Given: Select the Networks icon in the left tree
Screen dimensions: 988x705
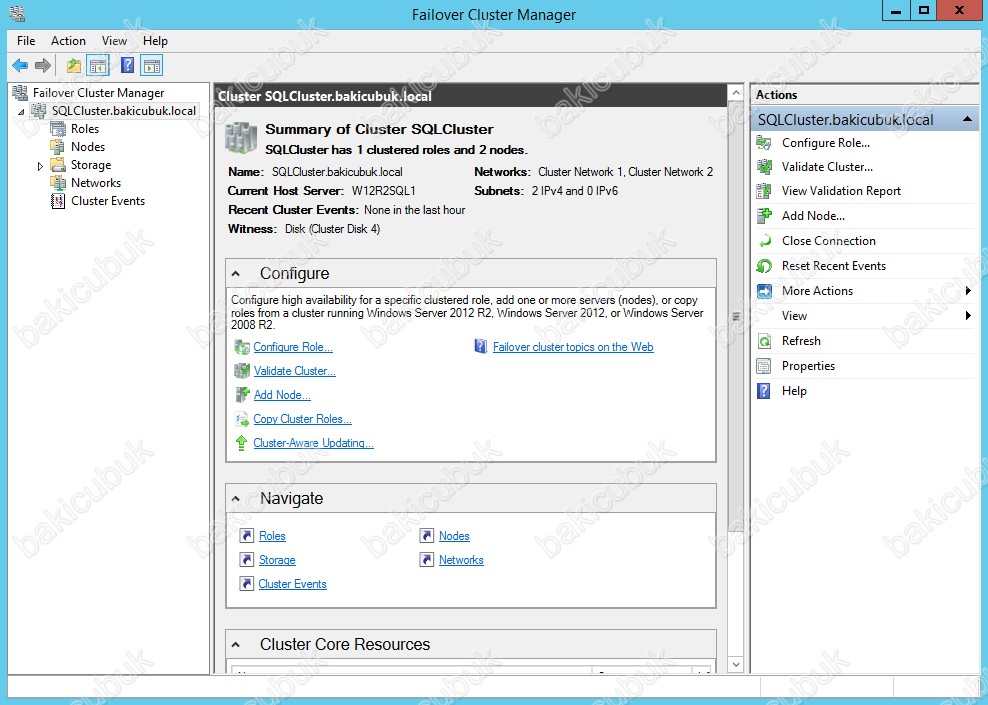Looking at the screenshot, I should [x=58, y=183].
